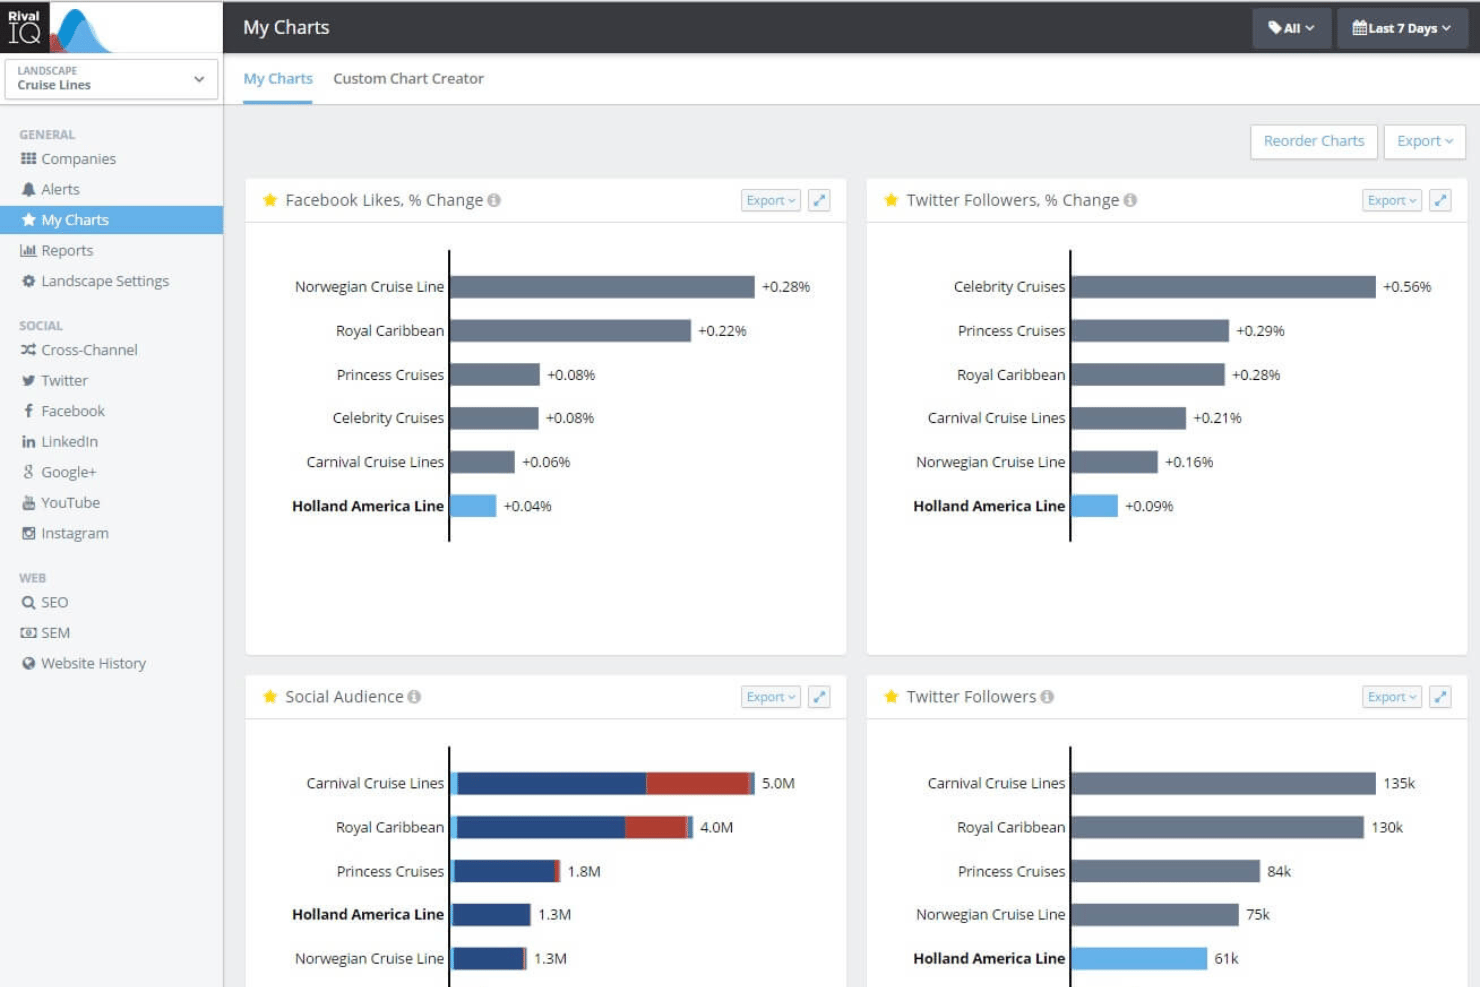Image resolution: width=1480 pixels, height=987 pixels.
Task: Open the Last 7 Days date dropdown
Action: [1402, 28]
